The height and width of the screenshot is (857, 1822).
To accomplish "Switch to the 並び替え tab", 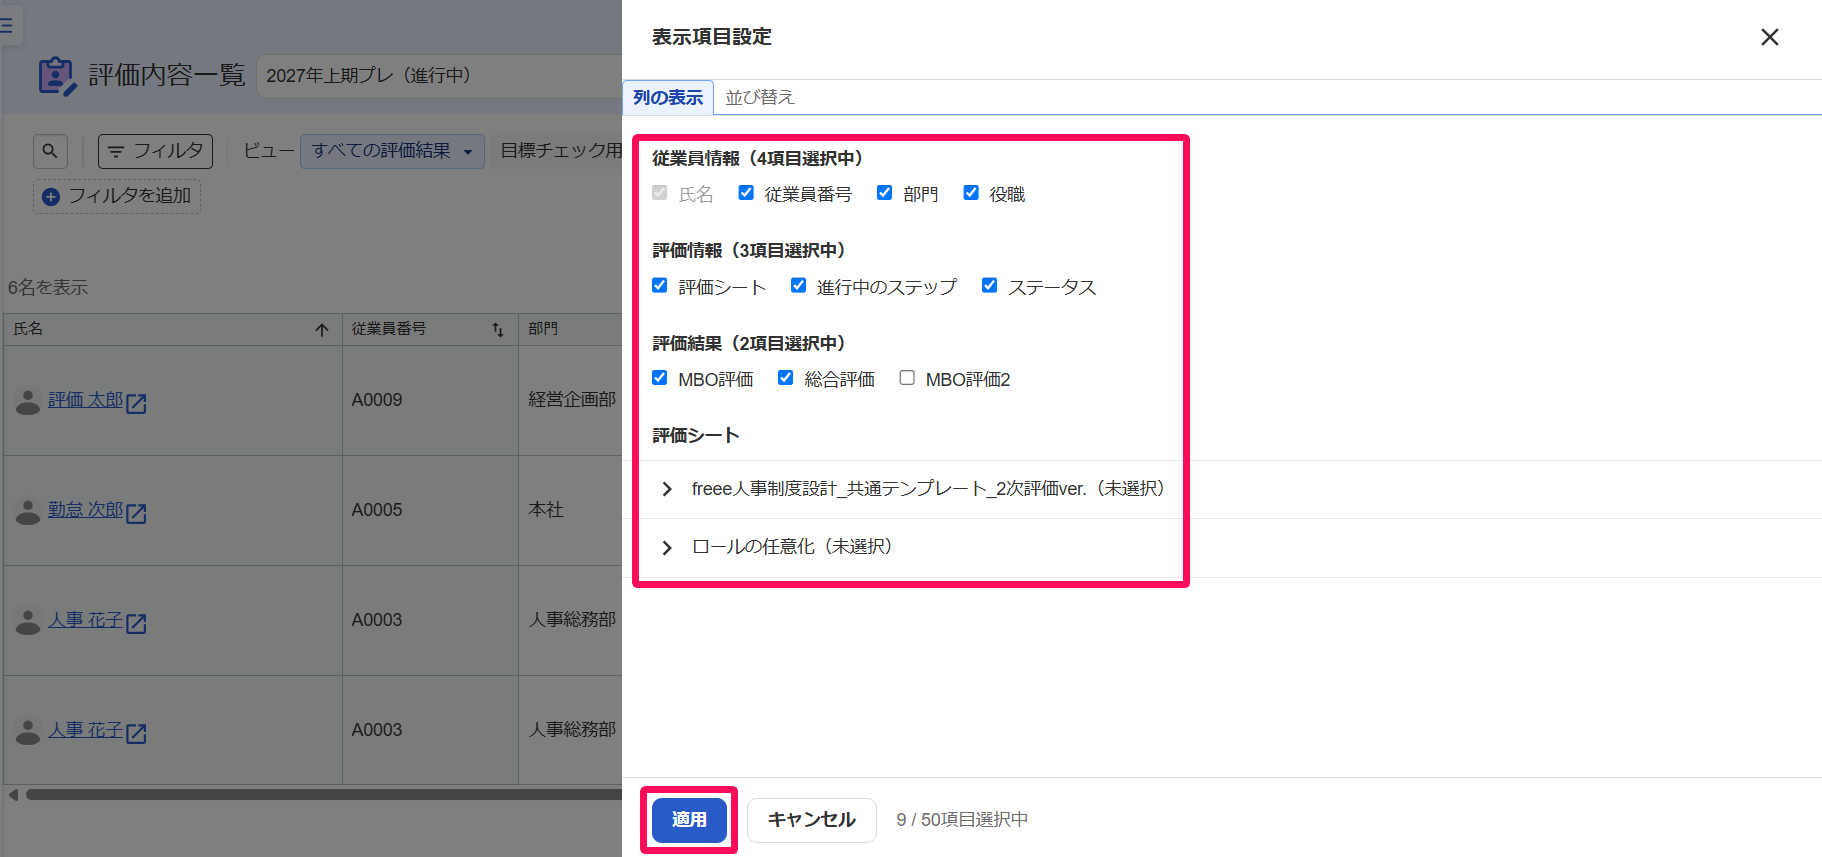I will coord(760,98).
